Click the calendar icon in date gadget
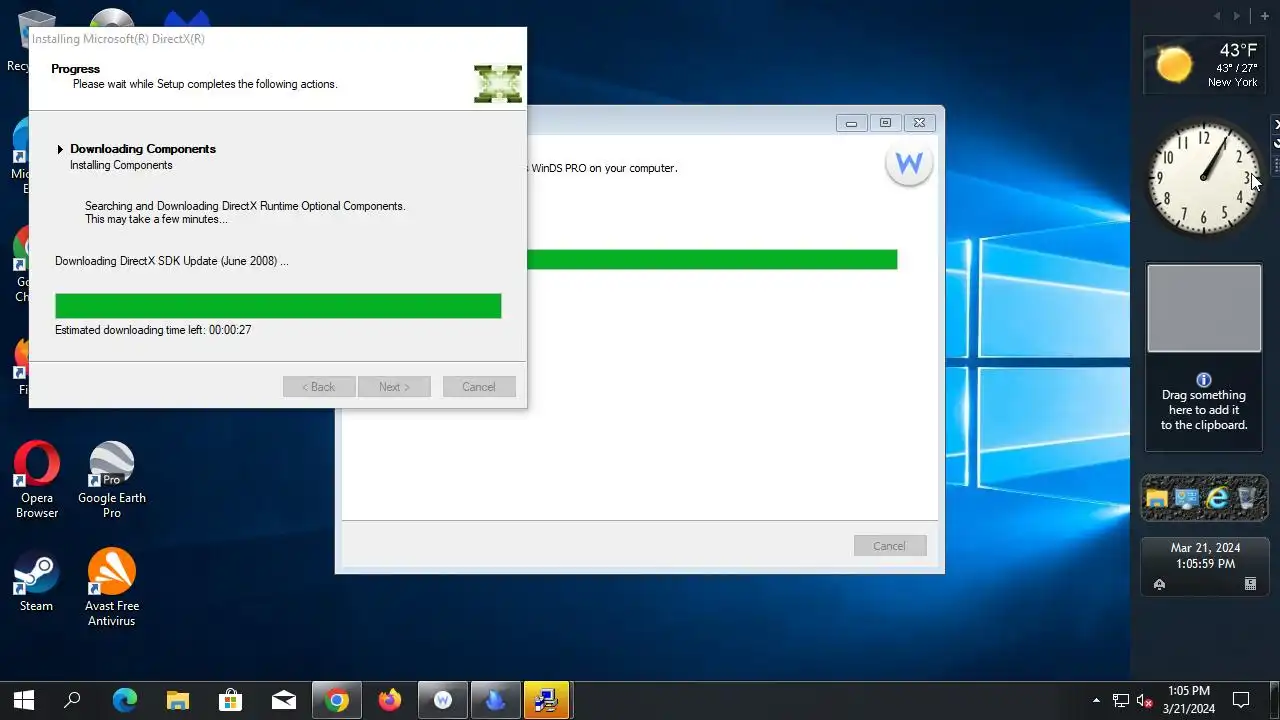 tap(1250, 584)
